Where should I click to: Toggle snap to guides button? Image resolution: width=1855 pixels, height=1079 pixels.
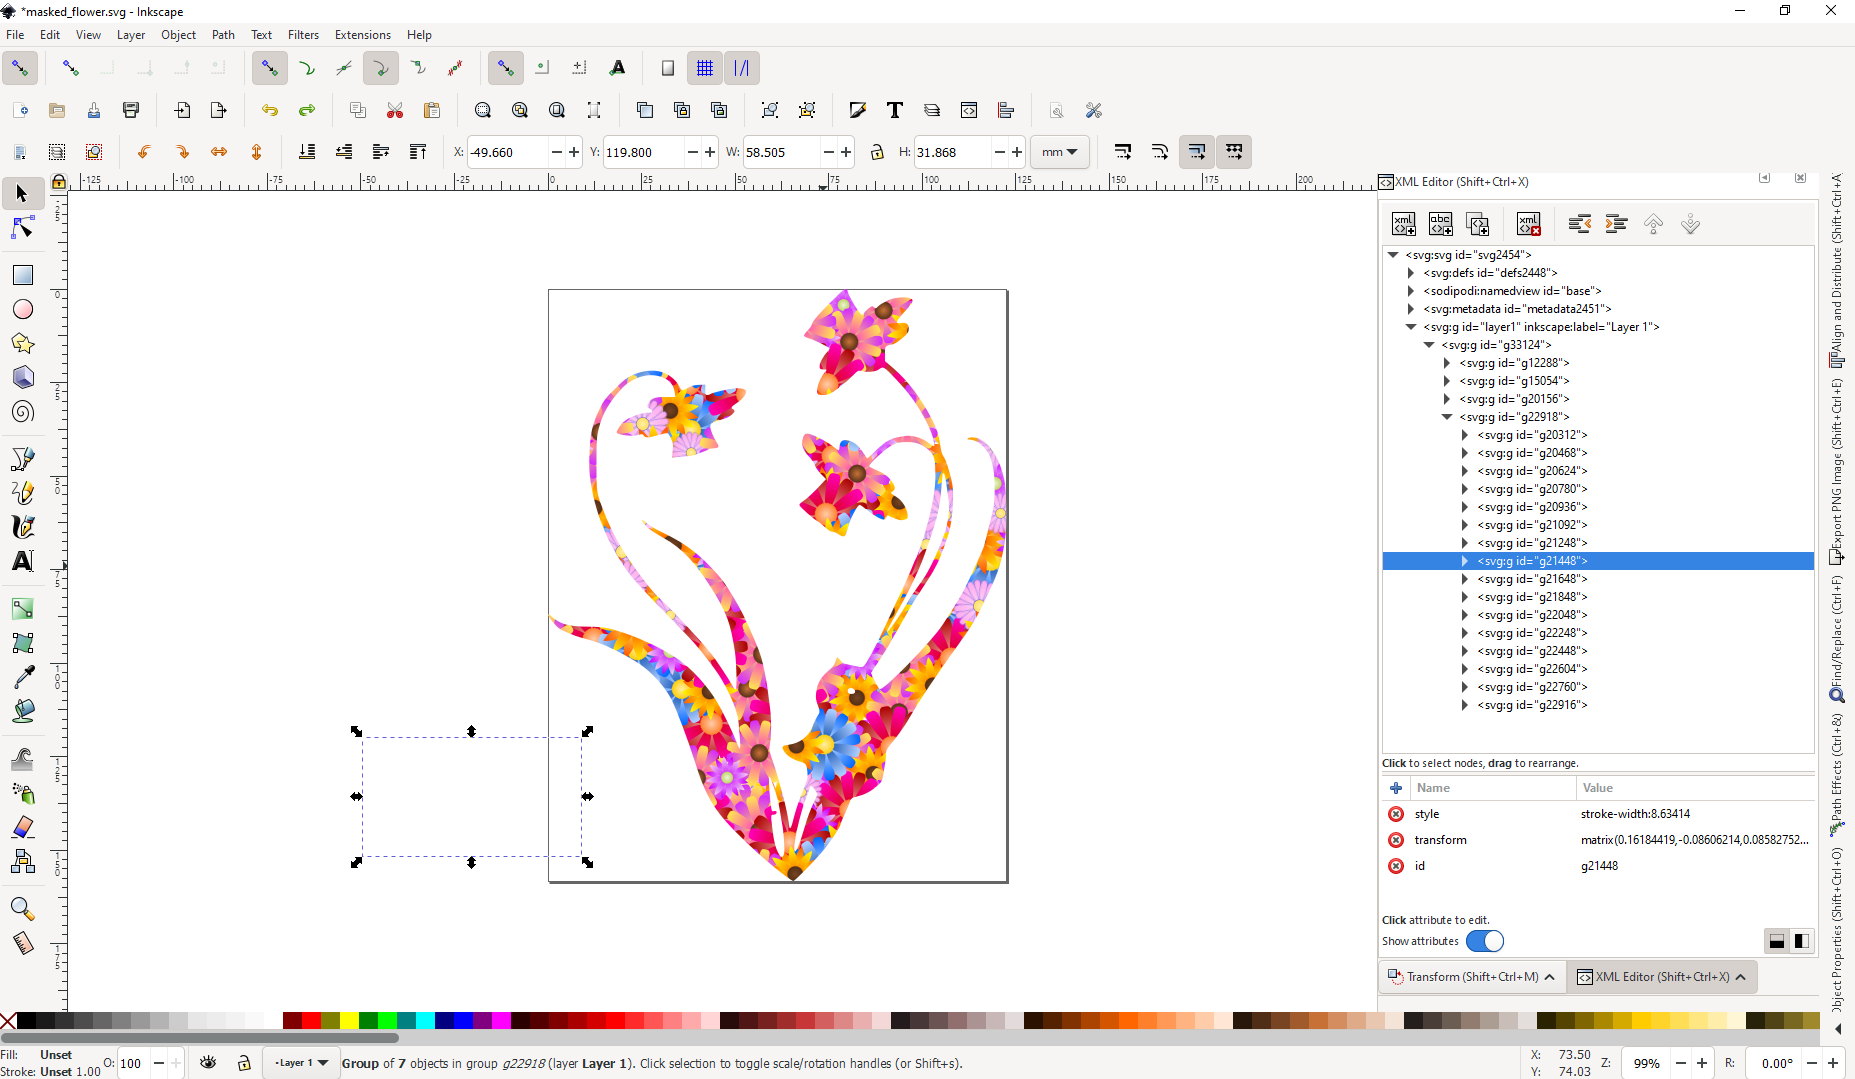tap(742, 68)
